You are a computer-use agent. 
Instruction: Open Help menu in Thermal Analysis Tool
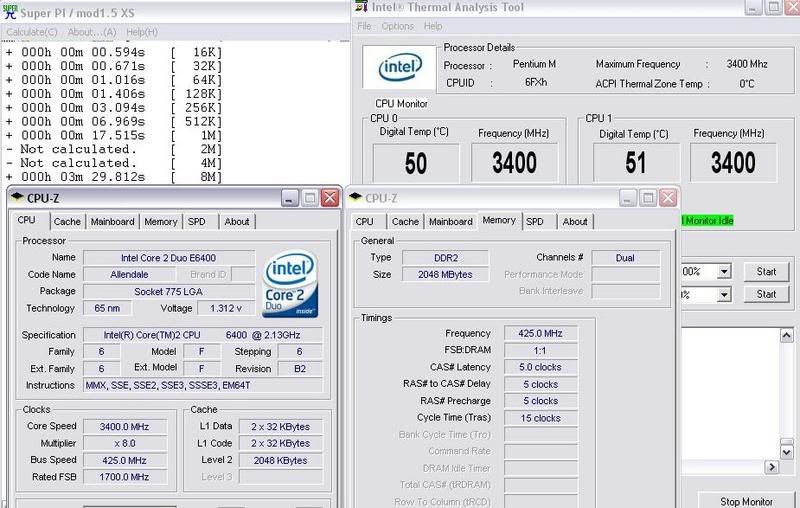[x=433, y=26]
